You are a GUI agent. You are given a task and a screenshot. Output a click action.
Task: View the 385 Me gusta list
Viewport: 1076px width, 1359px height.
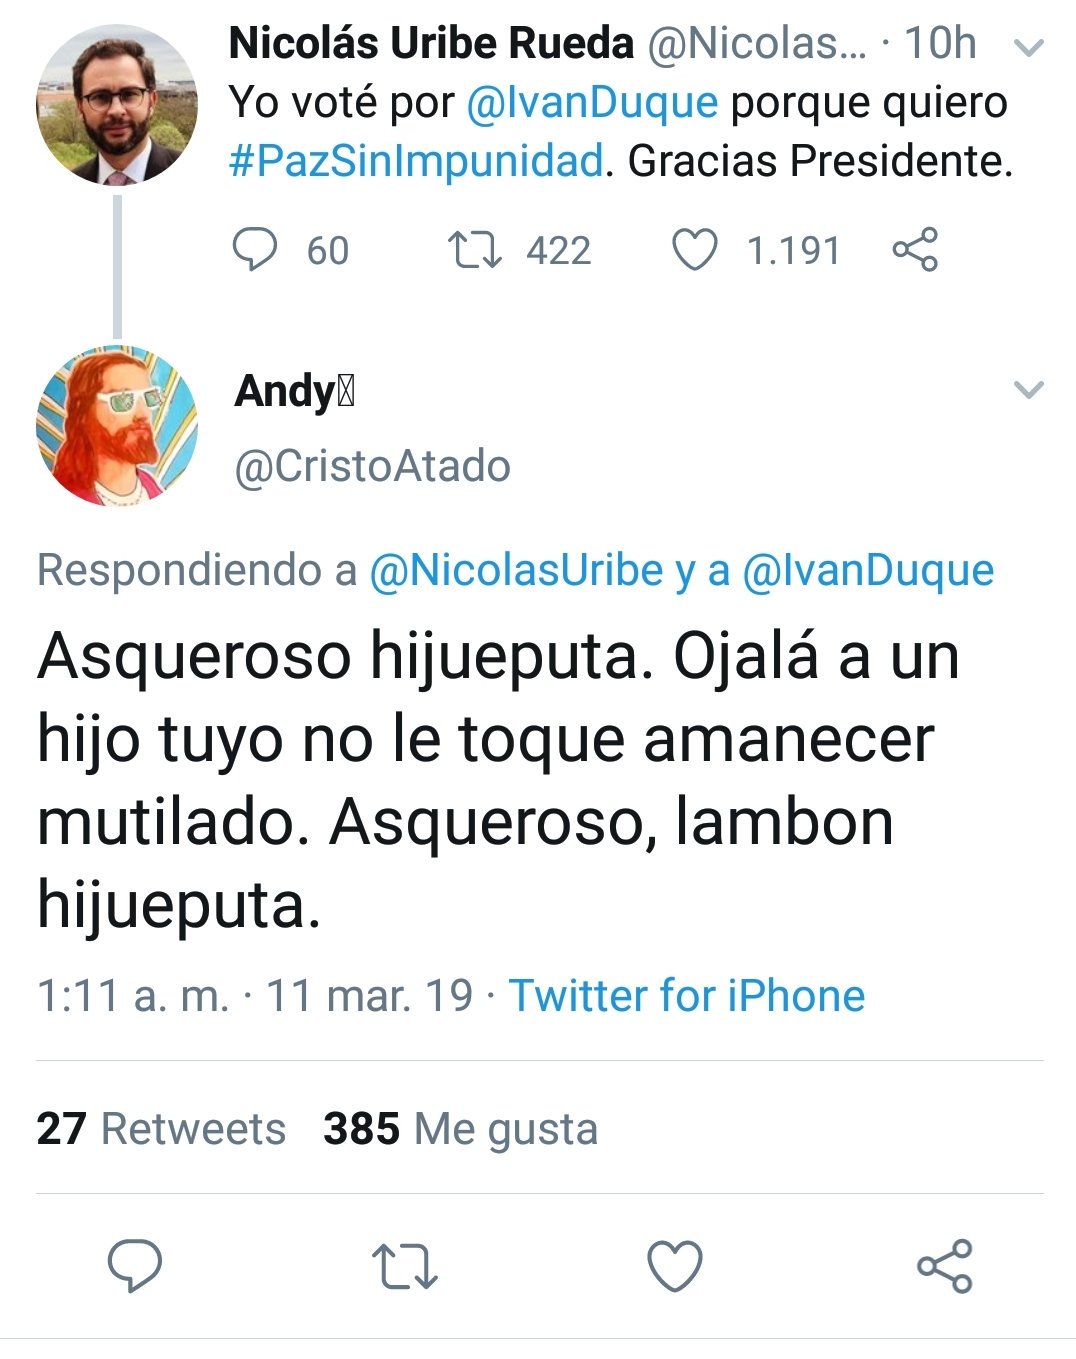coord(461,1129)
